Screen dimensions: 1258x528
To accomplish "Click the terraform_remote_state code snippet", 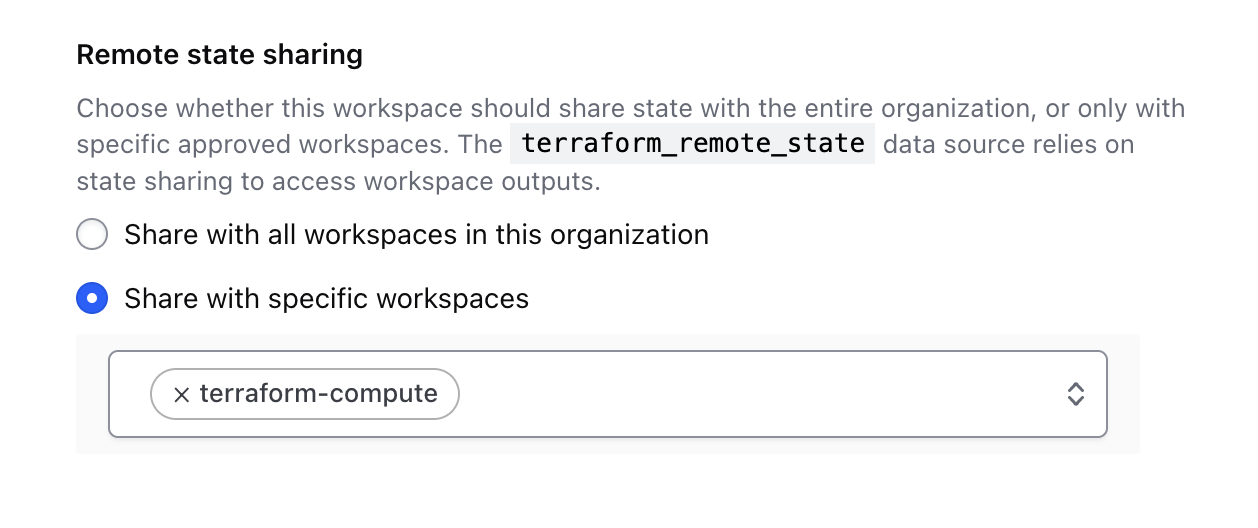I will (692, 144).
